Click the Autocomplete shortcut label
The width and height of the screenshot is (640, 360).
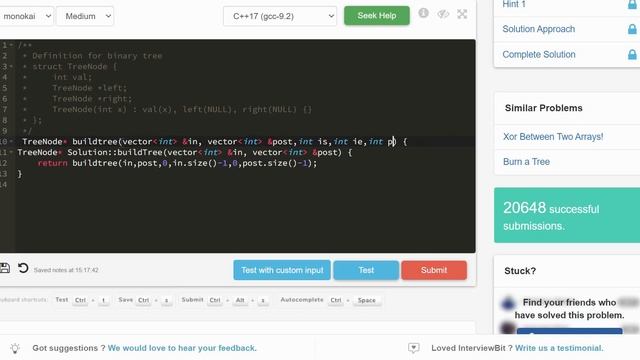click(x=302, y=300)
